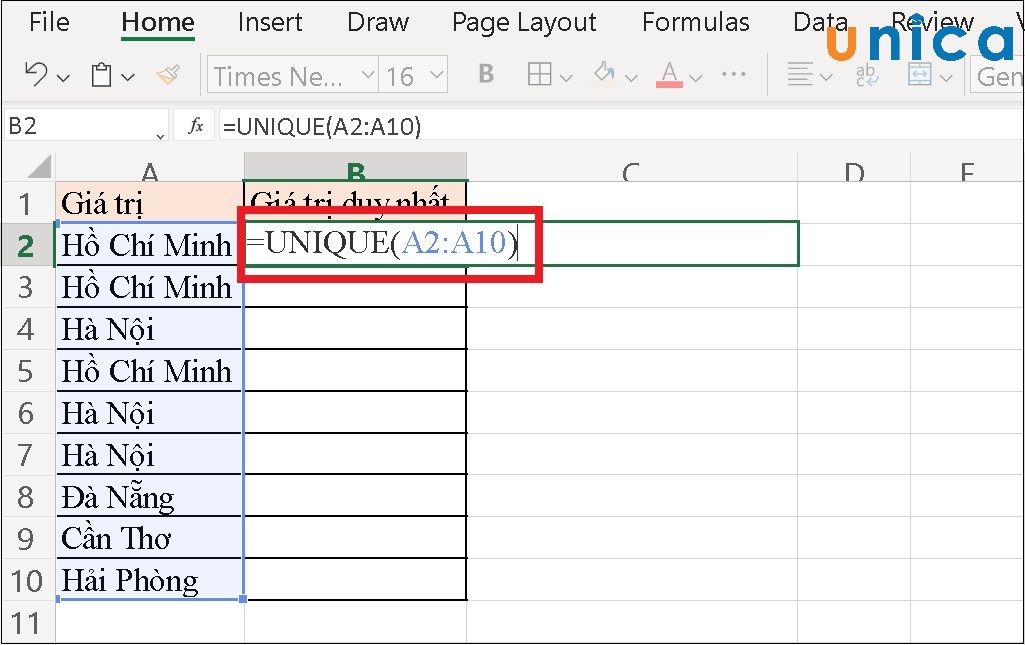Select row 6 header
1025x645 pixels.
pyautogui.click(x=27, y=413)
